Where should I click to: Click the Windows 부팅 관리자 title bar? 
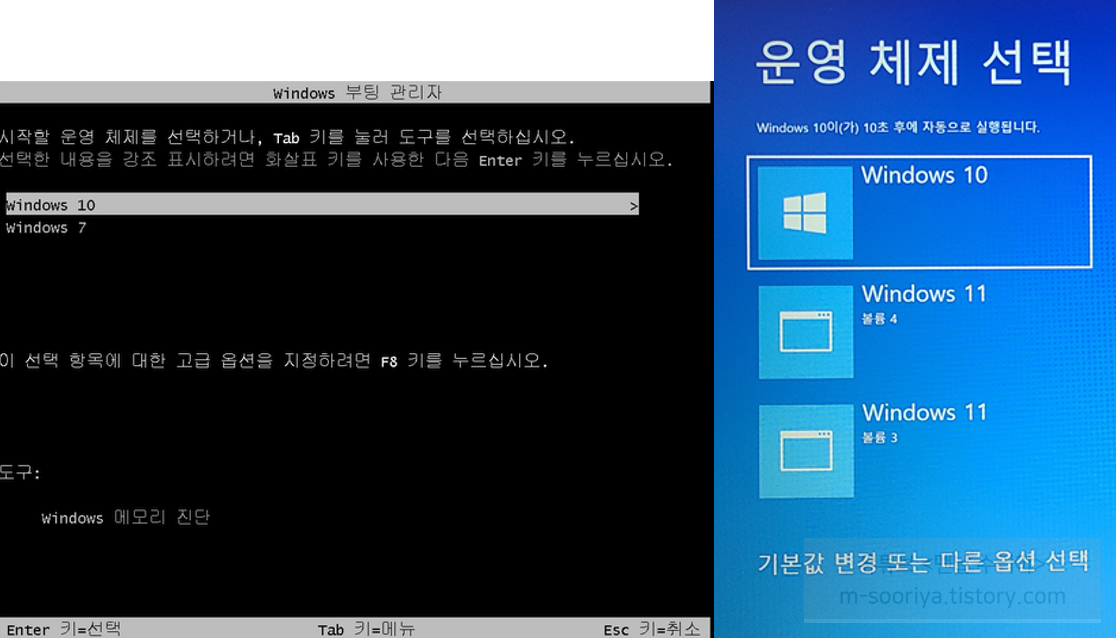pos(355,93)
